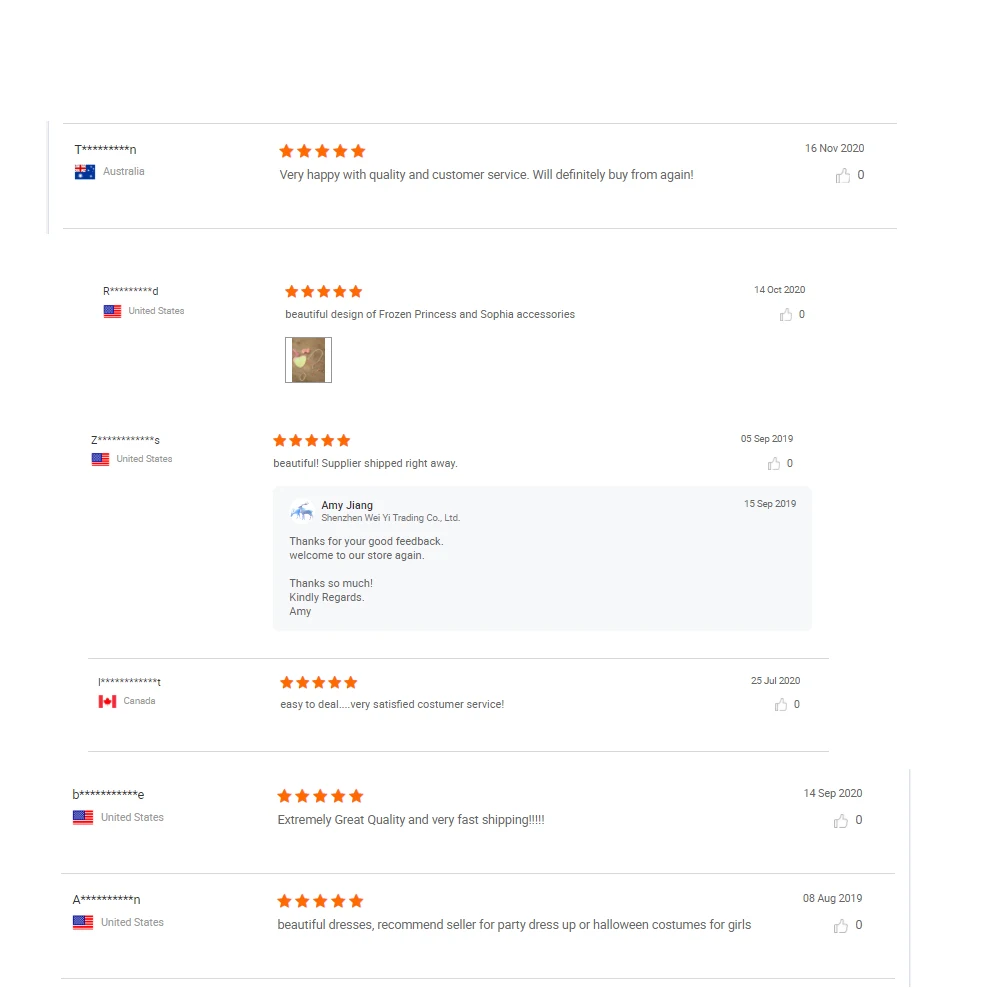Thumbs-up the 08 Aug 2019 review

pos(841,926)
